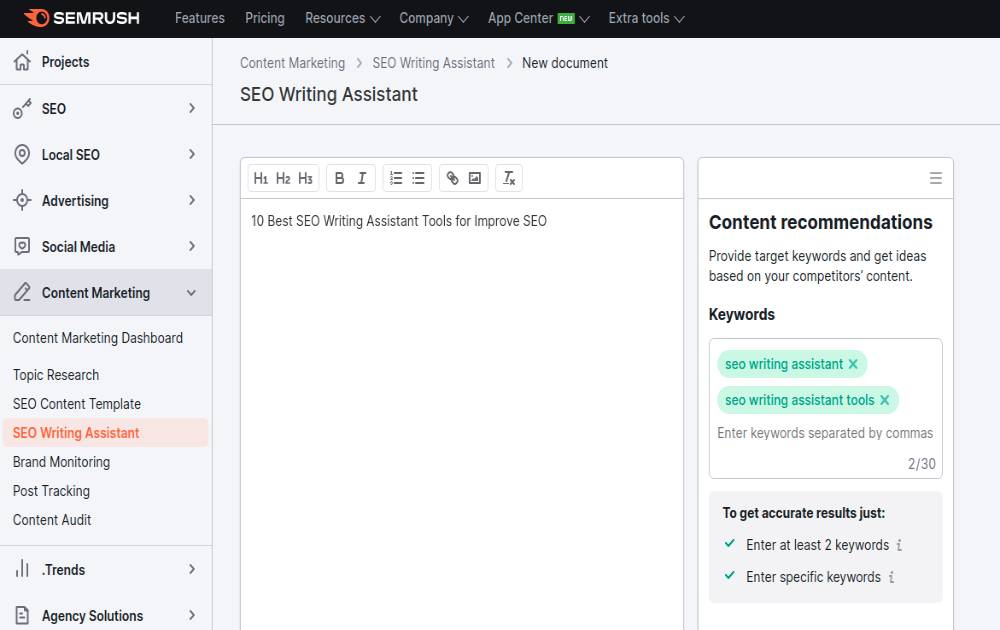The height and width of the screenshot is (630, 1000).
Task: Toggle bold formatting
Action: (x=339, y=179)
